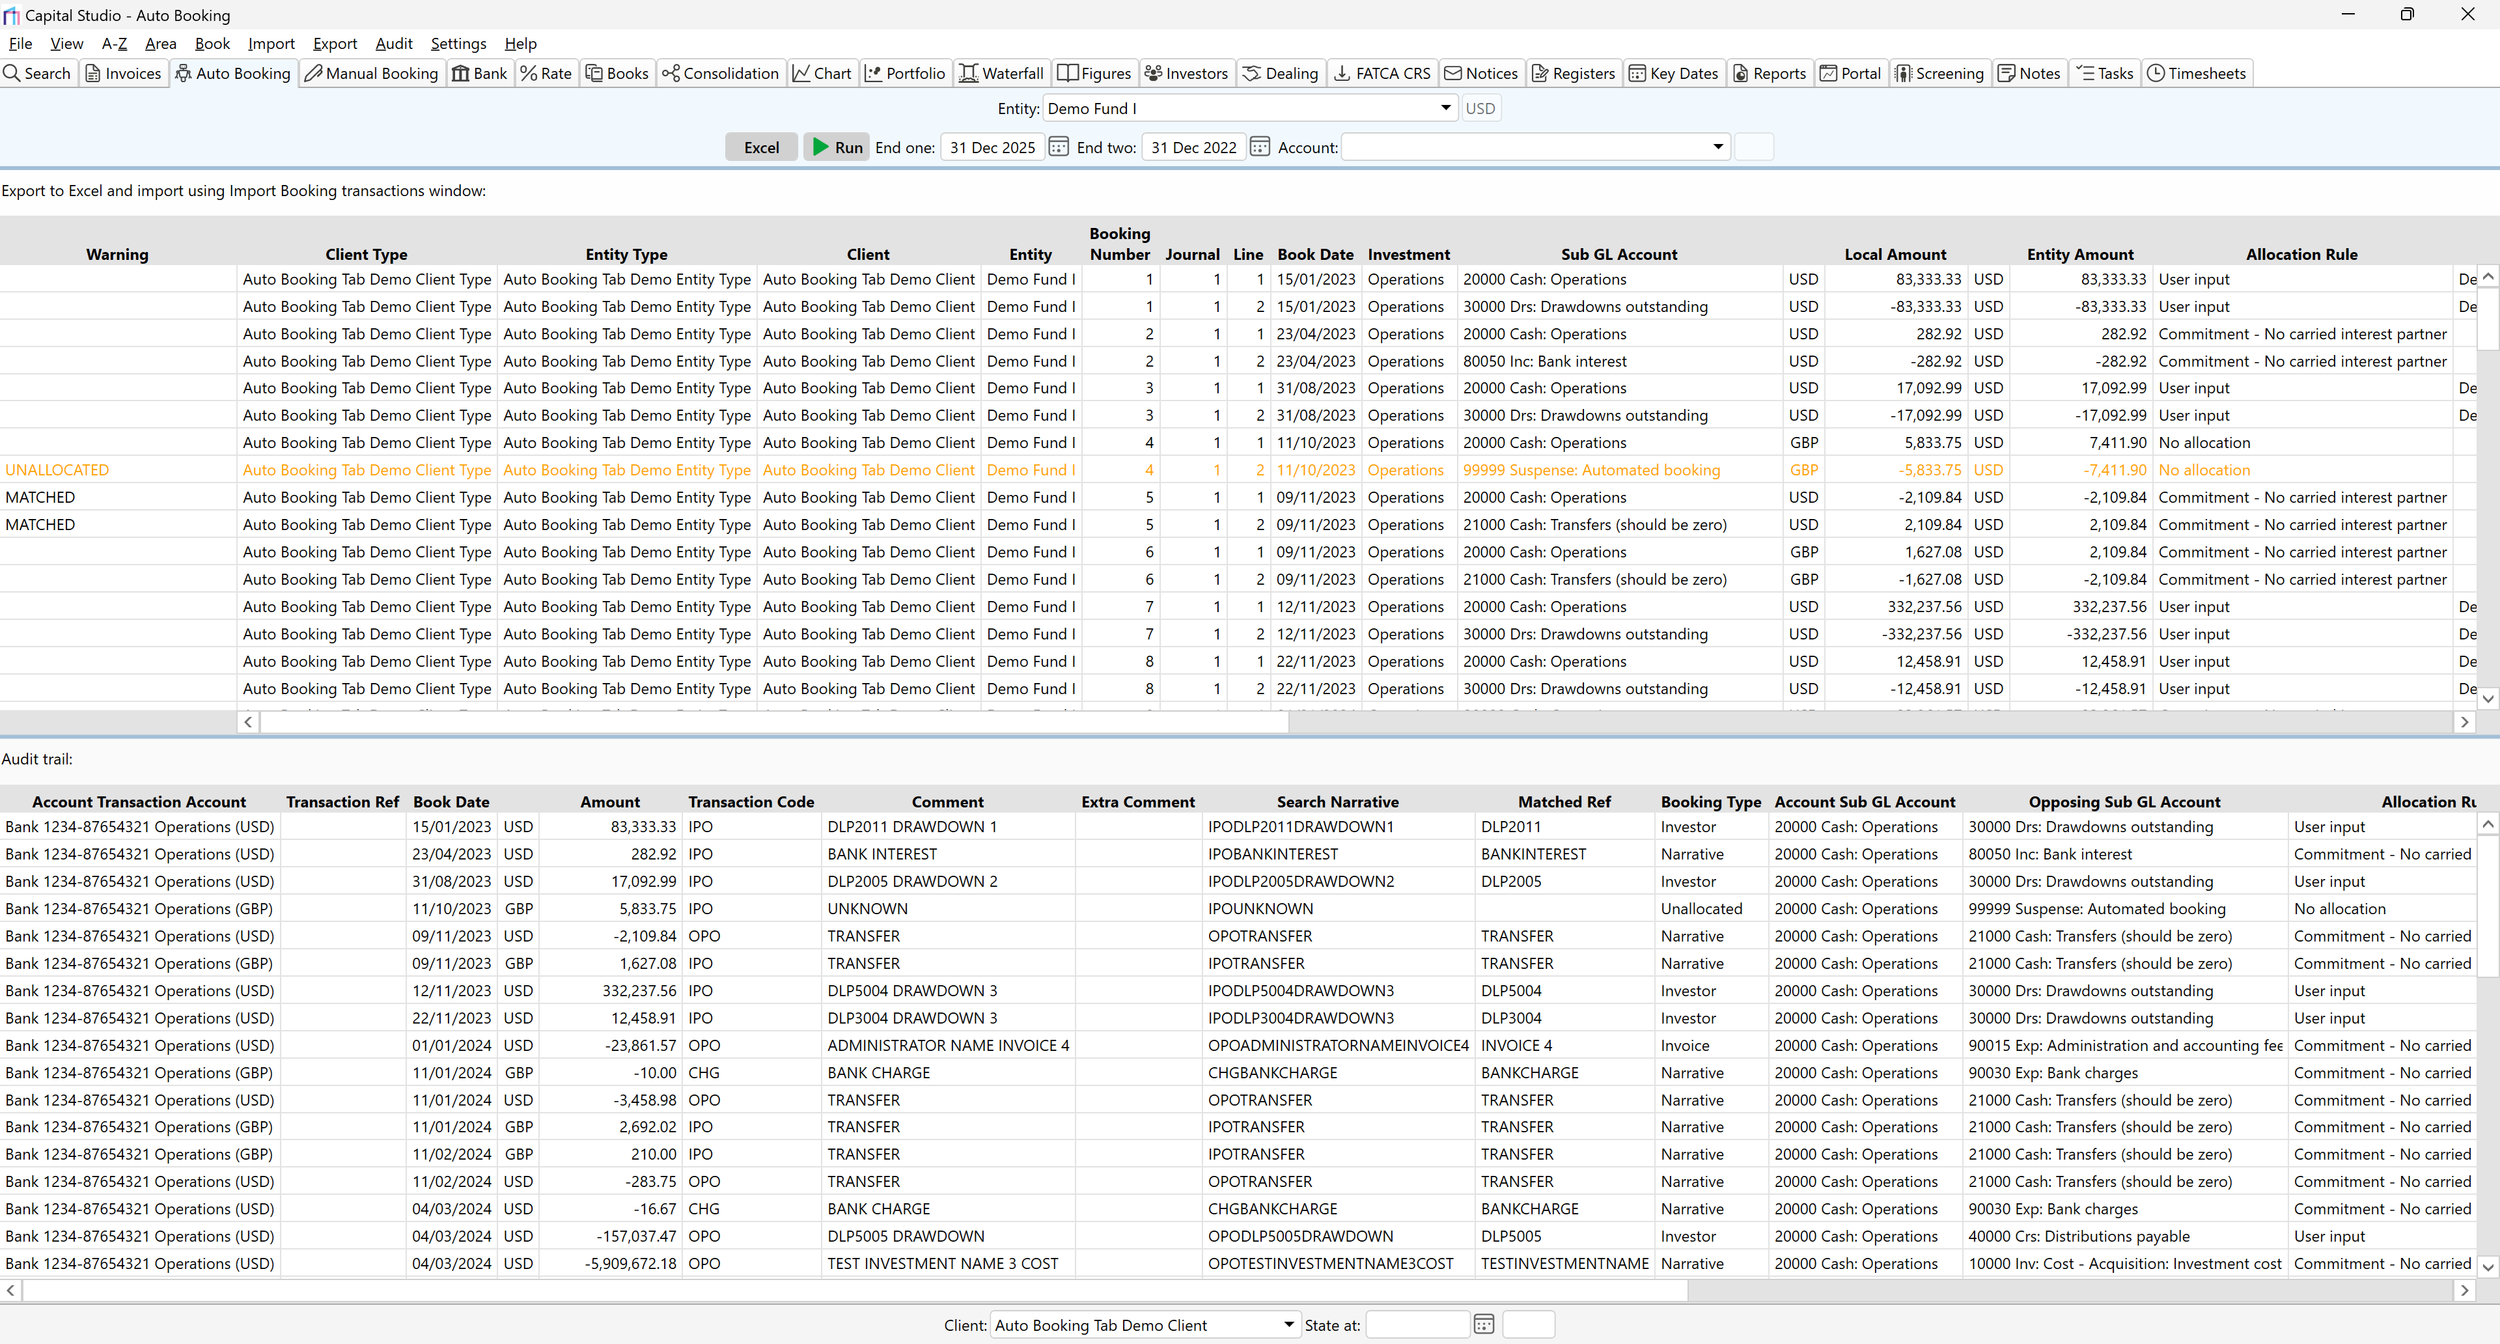Image resolution: width=2500 pixels, height=1344 pixels.
Task: Open calendar picker for End one date
Action: point(1058,147)
